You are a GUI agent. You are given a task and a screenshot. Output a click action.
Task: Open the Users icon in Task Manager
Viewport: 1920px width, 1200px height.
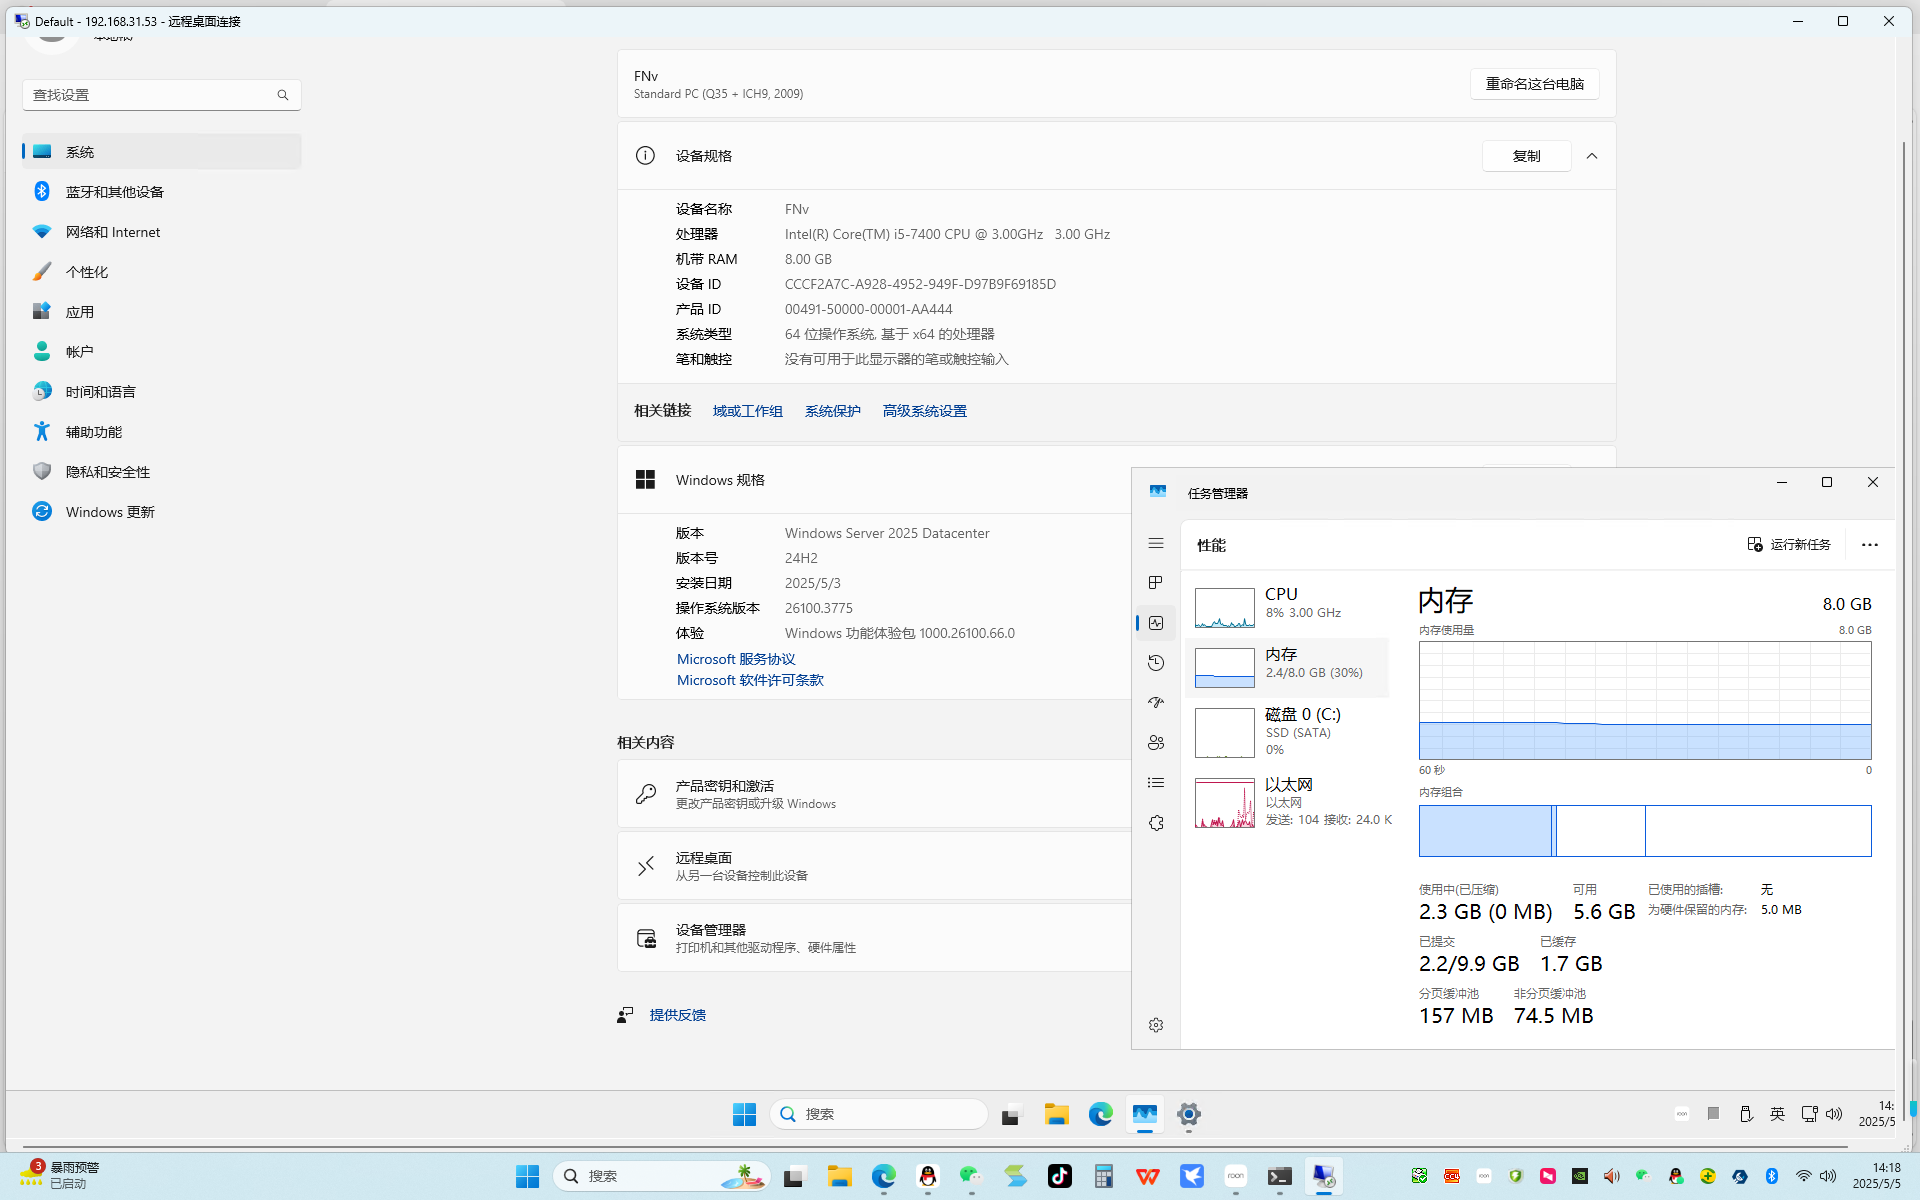tap(1156, 743)
